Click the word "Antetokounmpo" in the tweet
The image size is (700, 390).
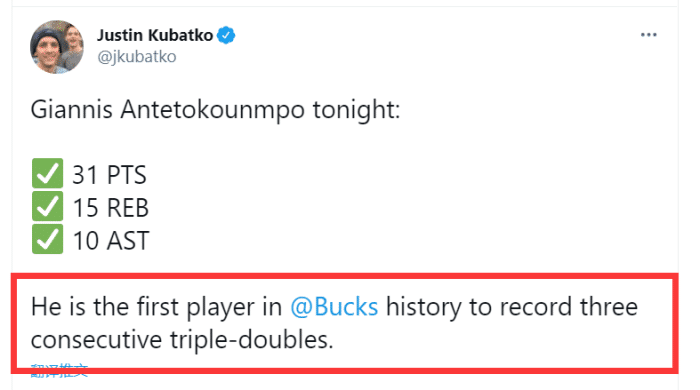pyautogui.click(x=212, y=109)
